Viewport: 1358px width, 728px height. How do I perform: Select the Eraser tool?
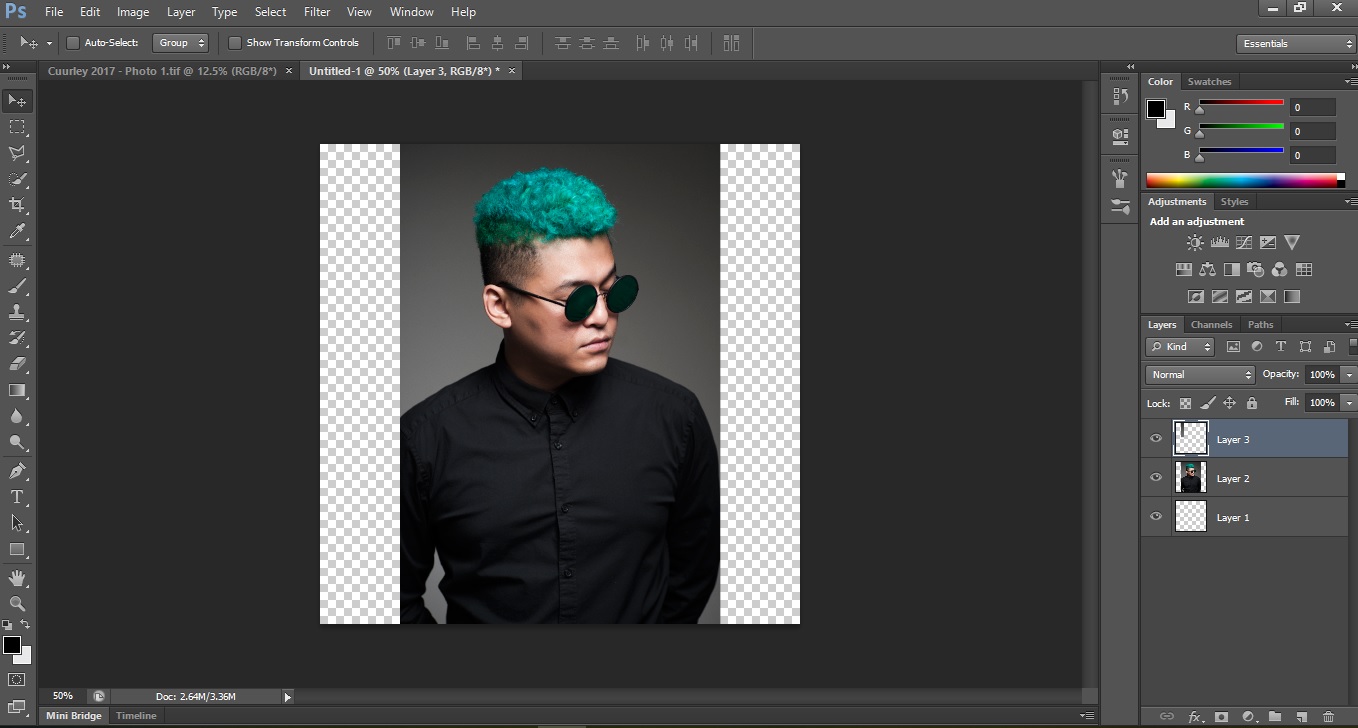pyautogui.click(x=17, y=364)
